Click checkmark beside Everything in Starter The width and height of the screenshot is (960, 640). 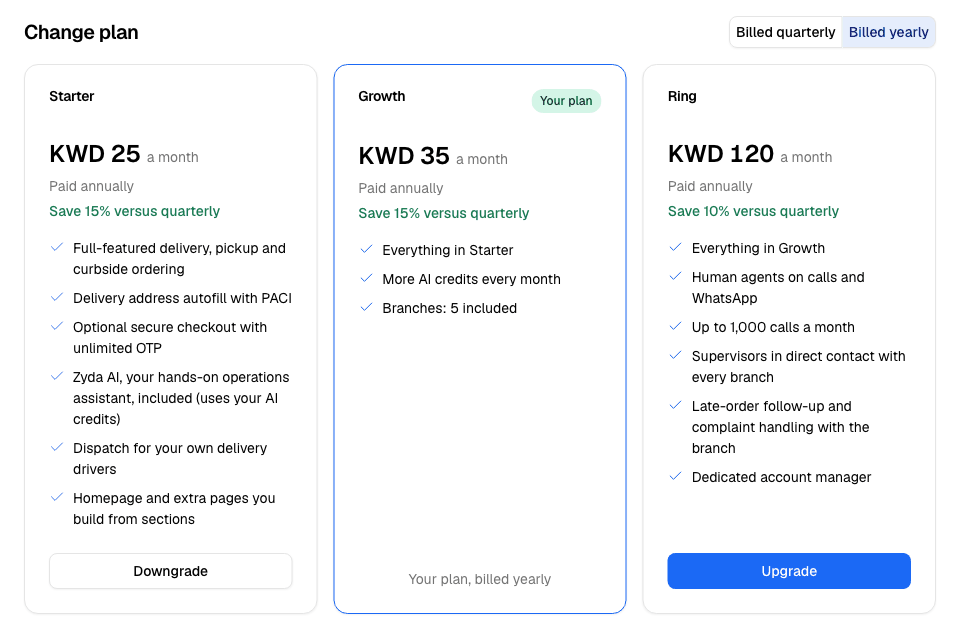tap(366, 249)
